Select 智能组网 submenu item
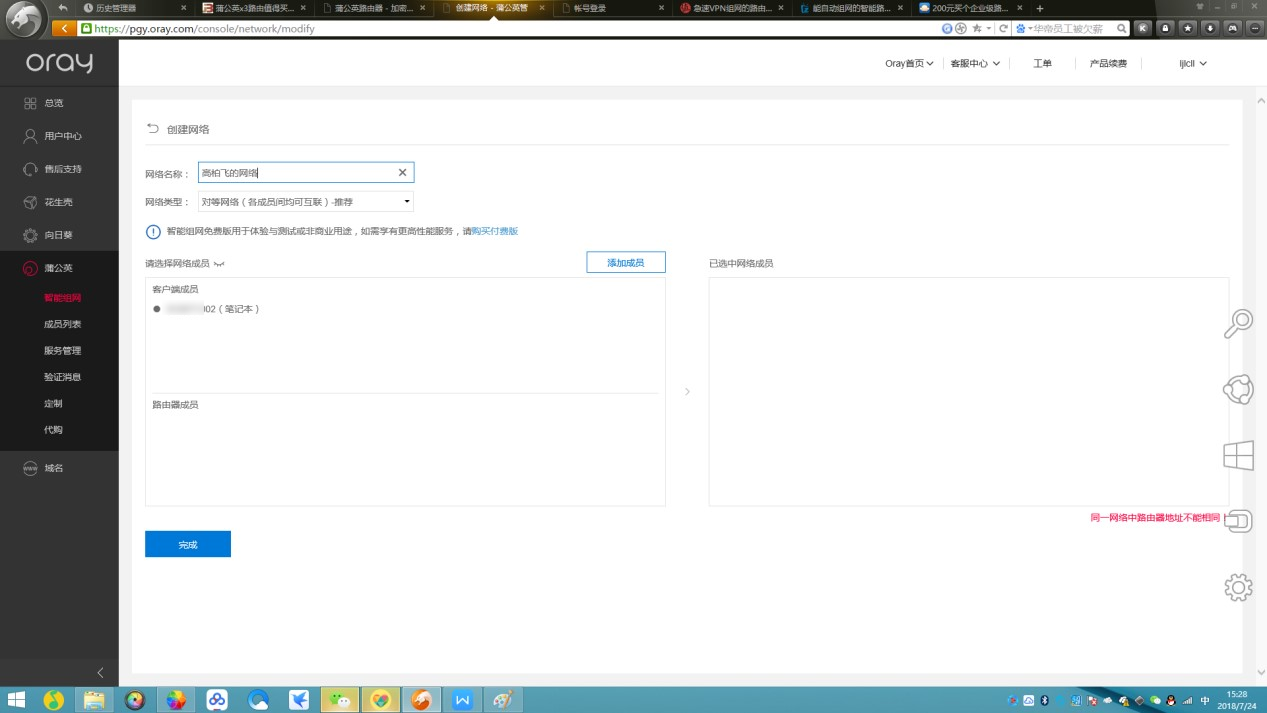 [x=62, y=298]
